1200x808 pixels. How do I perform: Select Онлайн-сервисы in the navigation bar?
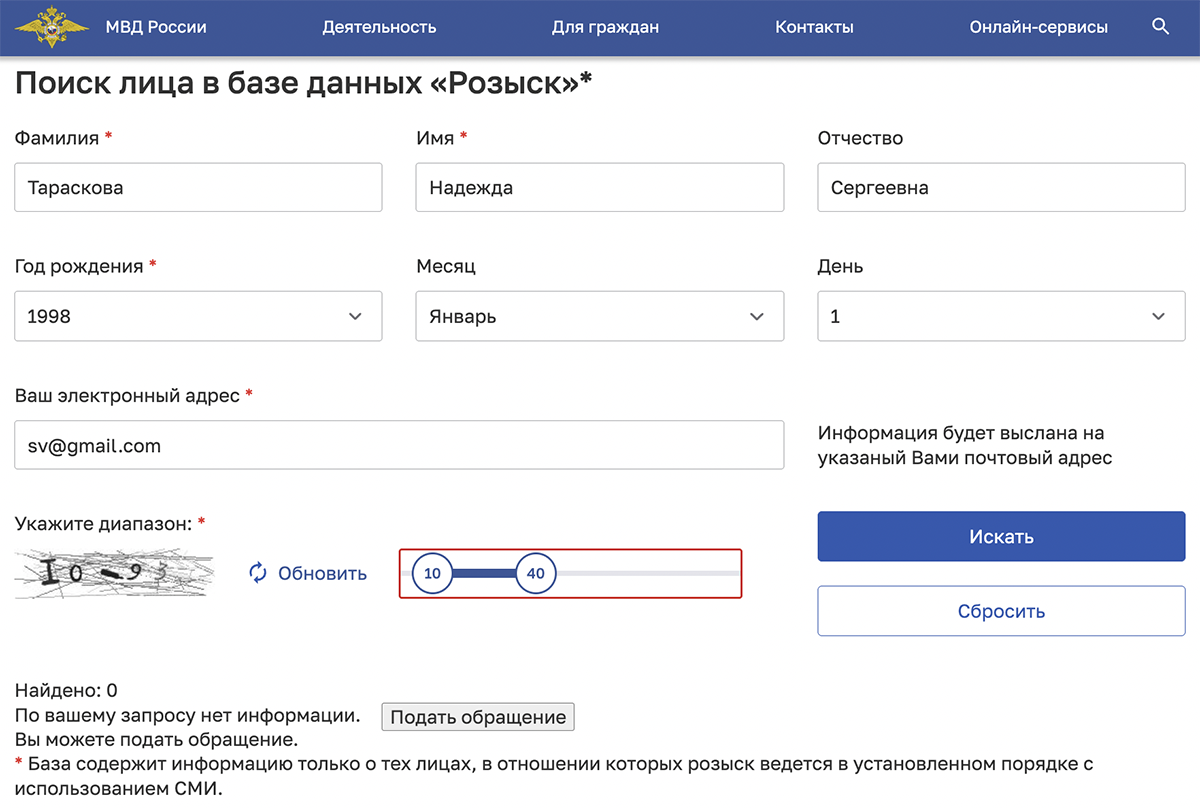tap(1038, 27)
